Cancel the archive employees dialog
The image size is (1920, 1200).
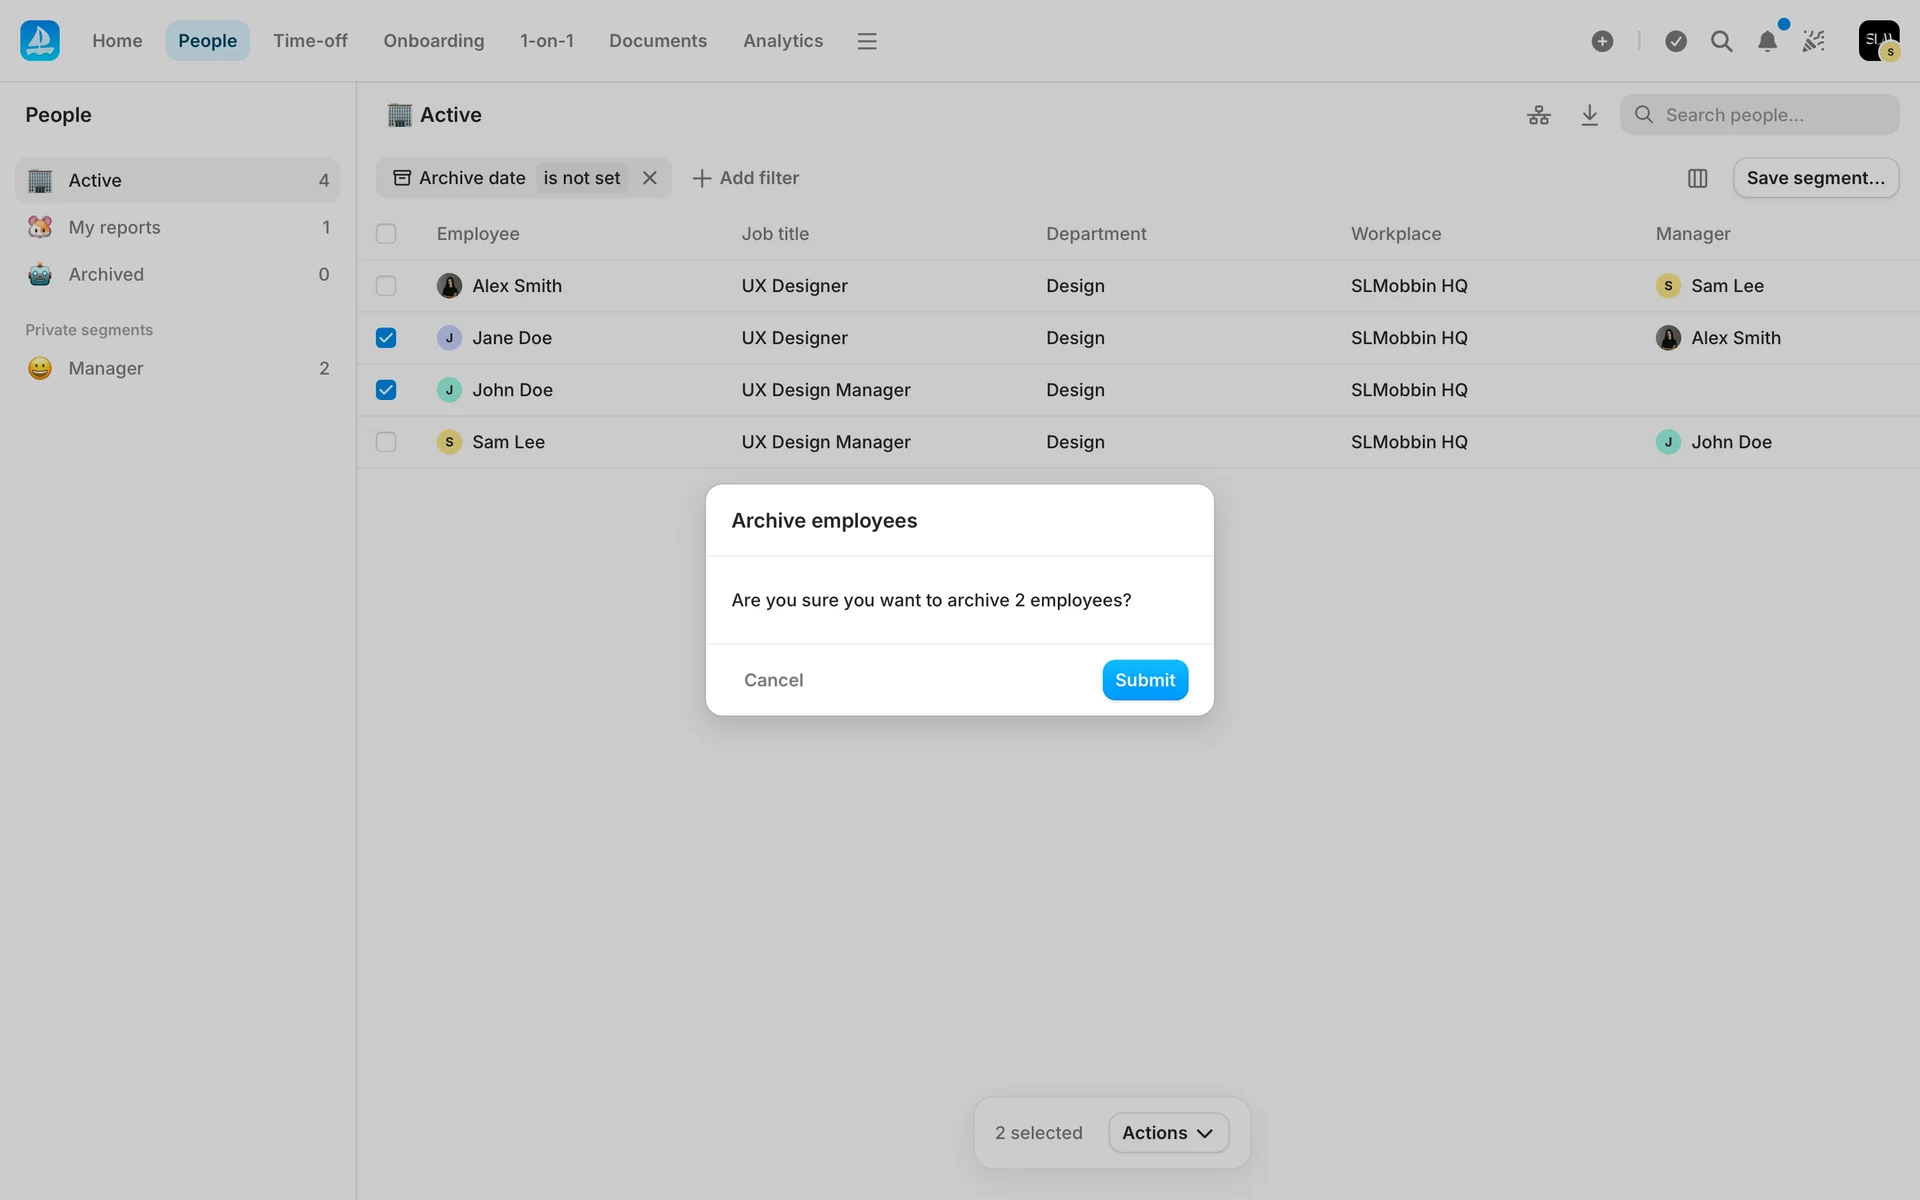pyautogui.click(x=773, y=680)
